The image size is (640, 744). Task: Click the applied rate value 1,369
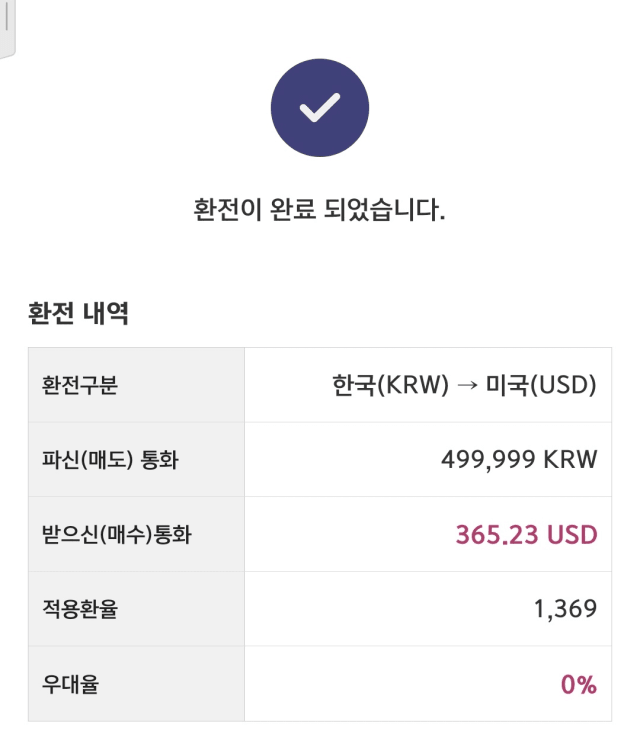pyautogui.click(x=565, y=609)
